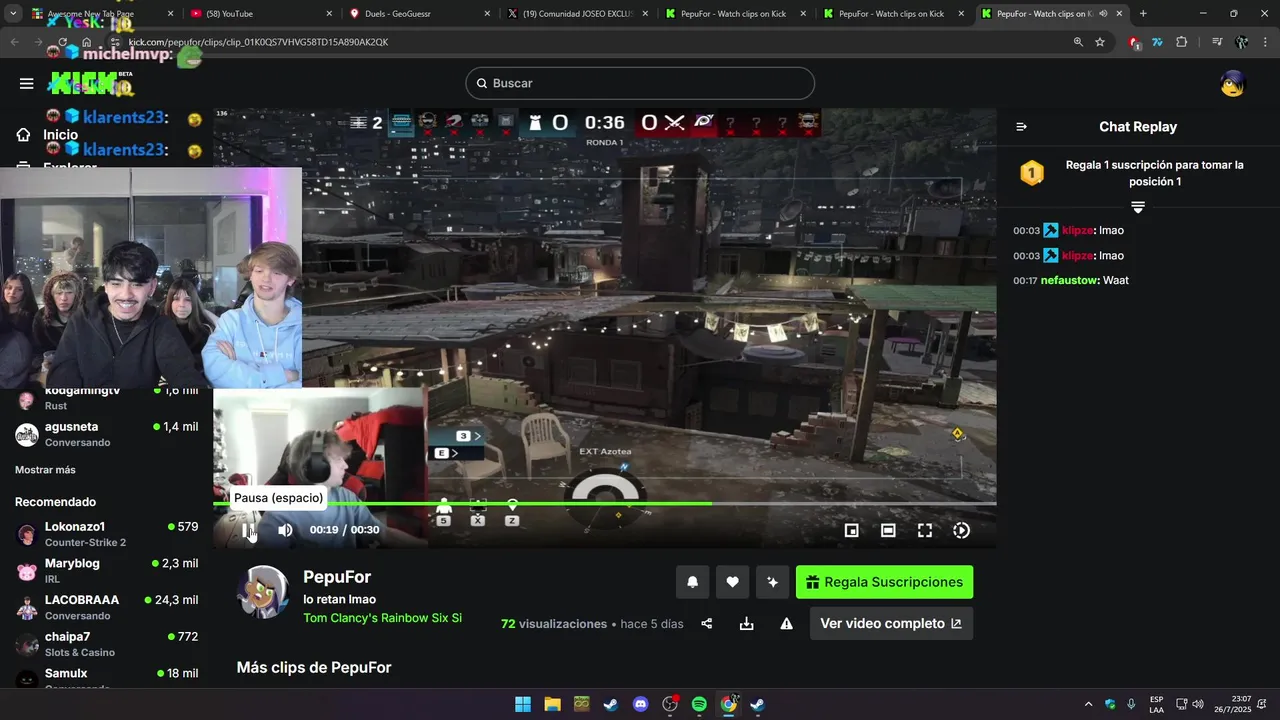Mute the clip using the speaker icon

[285, 530]
